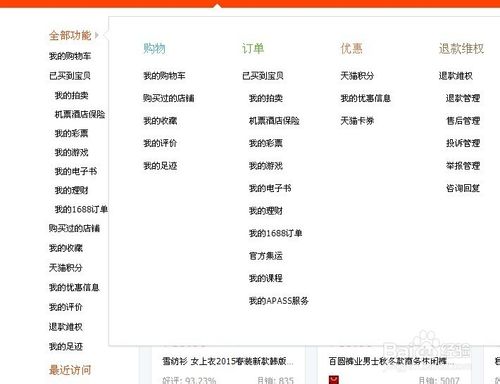Open the 我的APASS服务 link
500x384 pixels.
(x=279, y=301)
